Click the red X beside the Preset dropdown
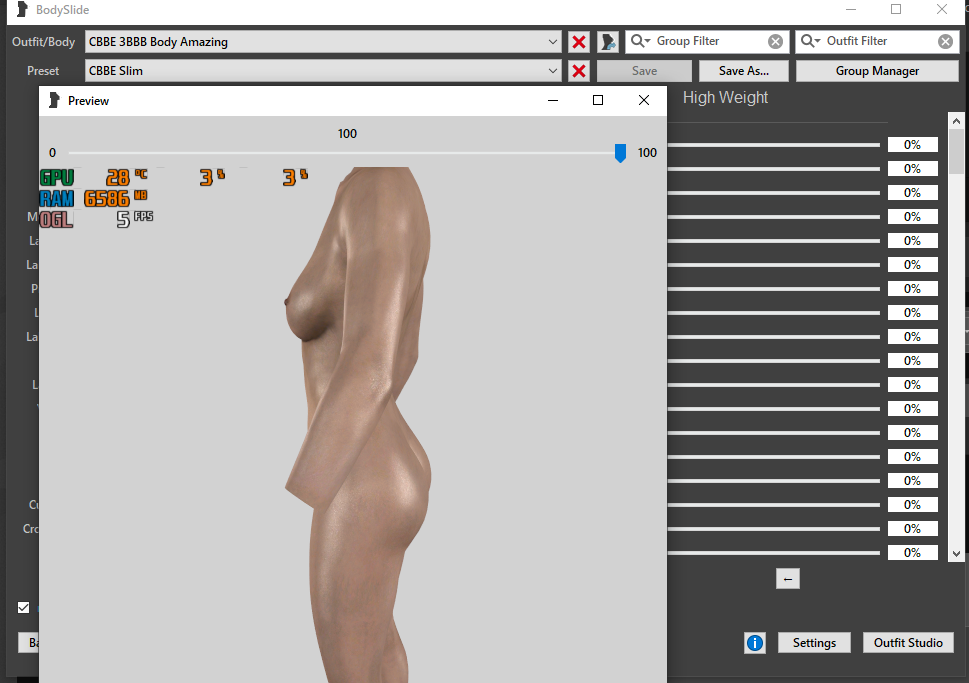This screenshot has height=683, width=969. coord(579,71)
